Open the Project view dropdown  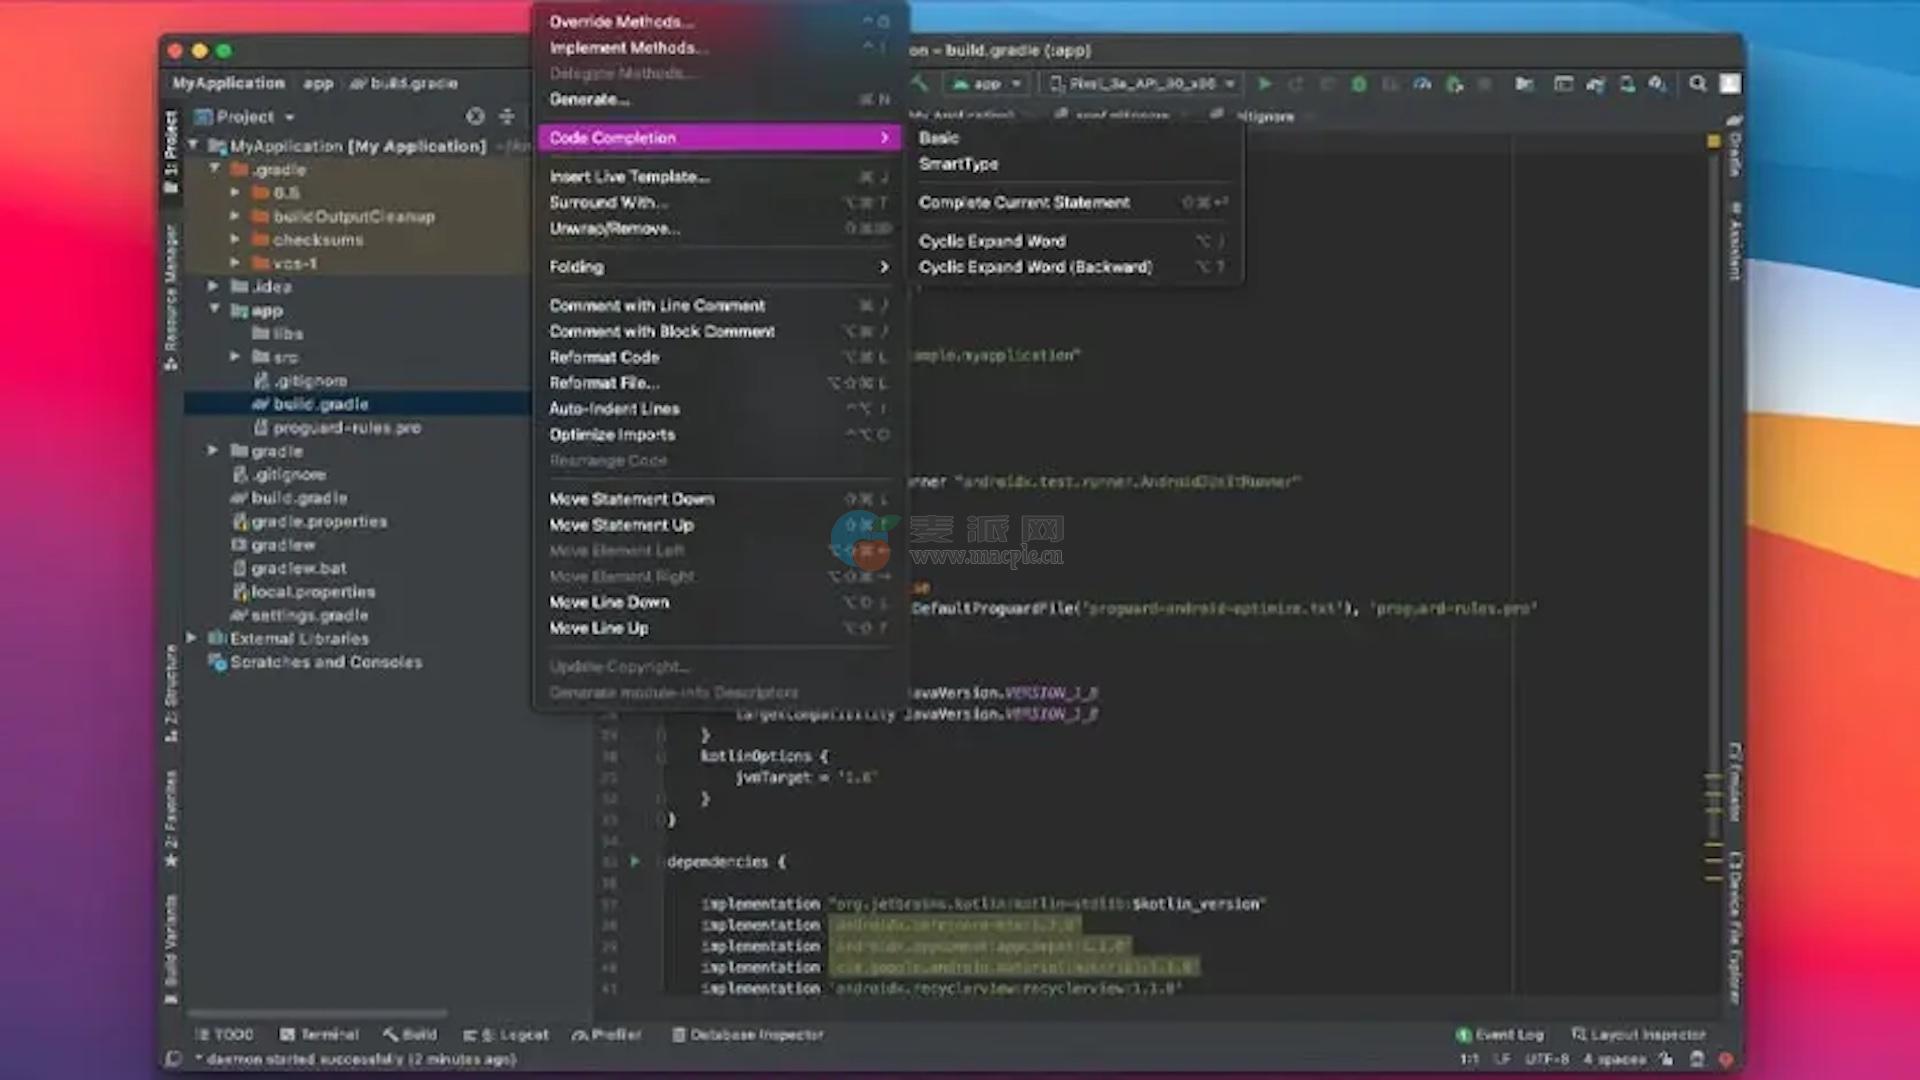coord(245,117)
